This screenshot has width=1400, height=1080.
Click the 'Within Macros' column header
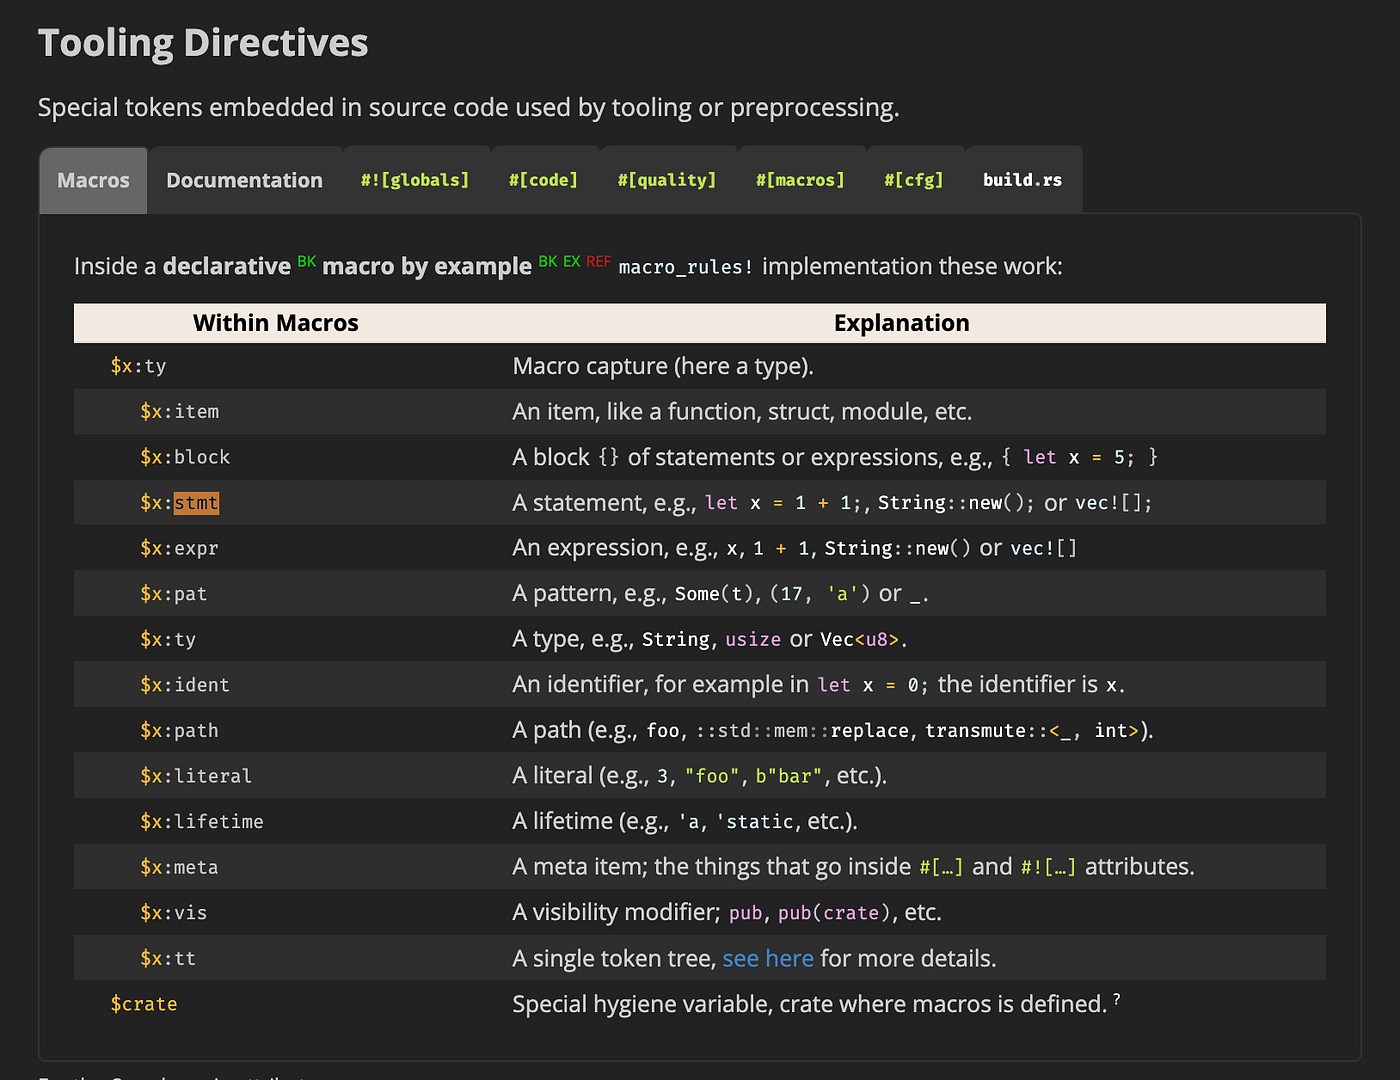[275, 323]
